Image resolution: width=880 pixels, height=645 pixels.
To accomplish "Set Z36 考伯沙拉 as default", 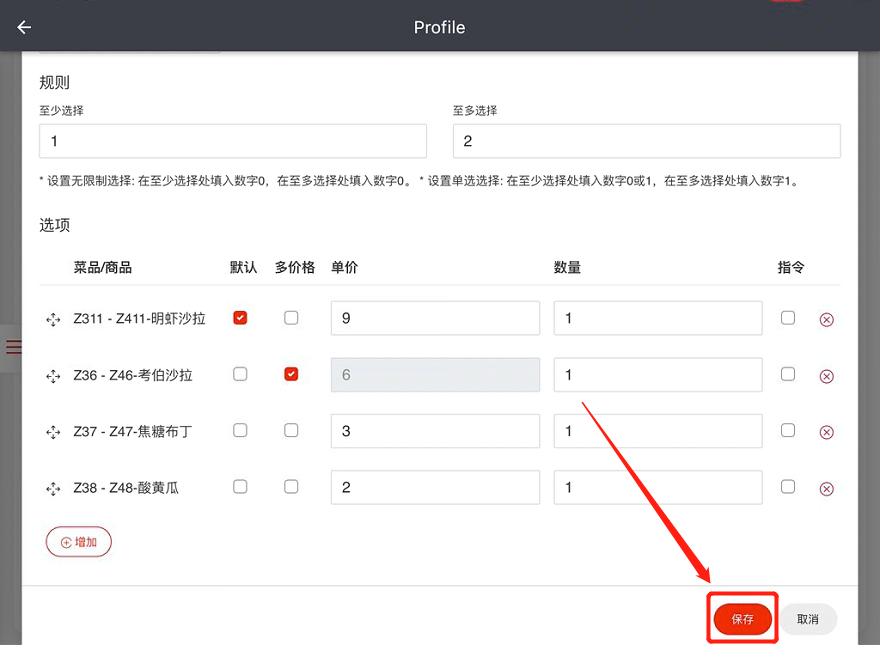I will (240, 374).
